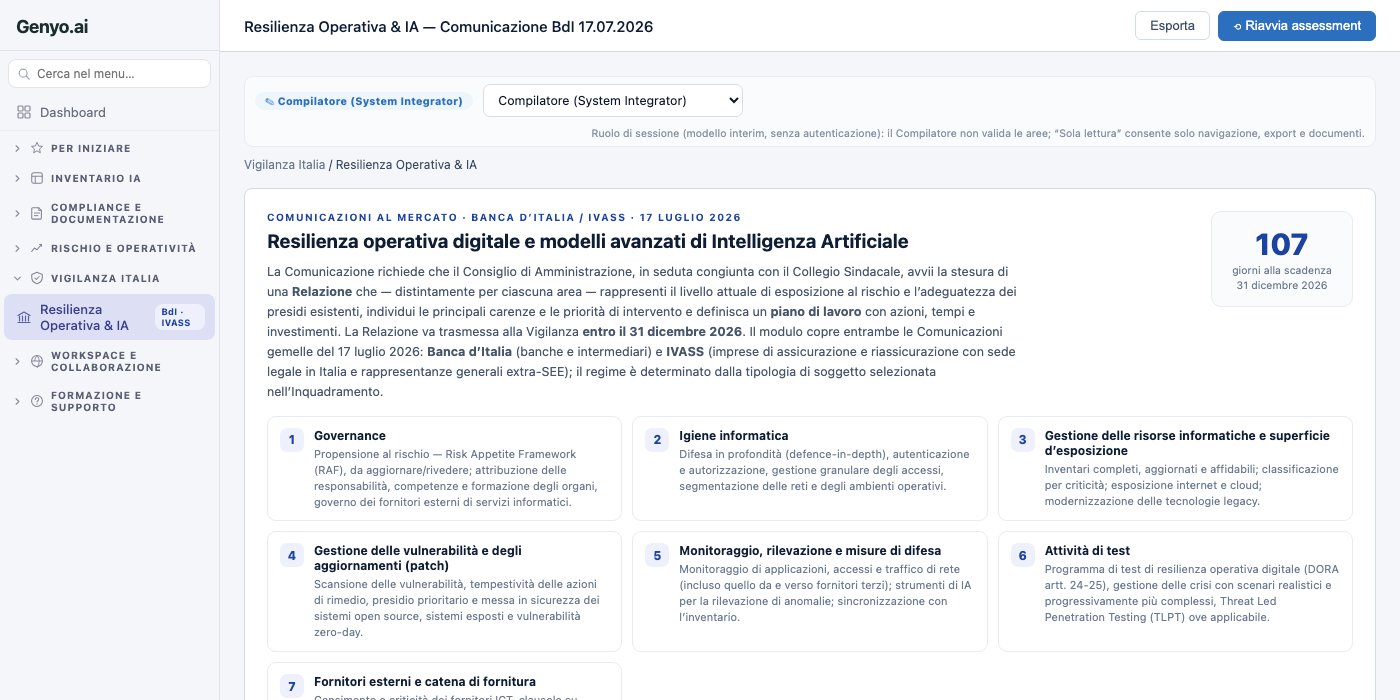The height and width of the screenshot is (700, 1400).
Task: Click the Ruolo di sessione note text
Action: 977,133
